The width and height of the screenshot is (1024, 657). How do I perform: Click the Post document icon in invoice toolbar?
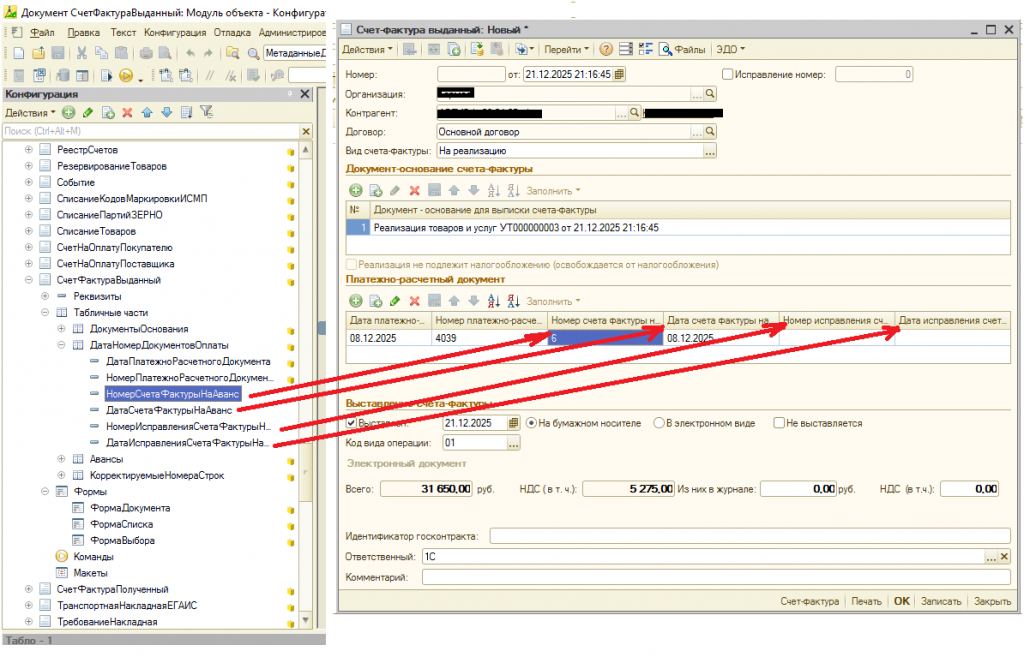[477, 49]
